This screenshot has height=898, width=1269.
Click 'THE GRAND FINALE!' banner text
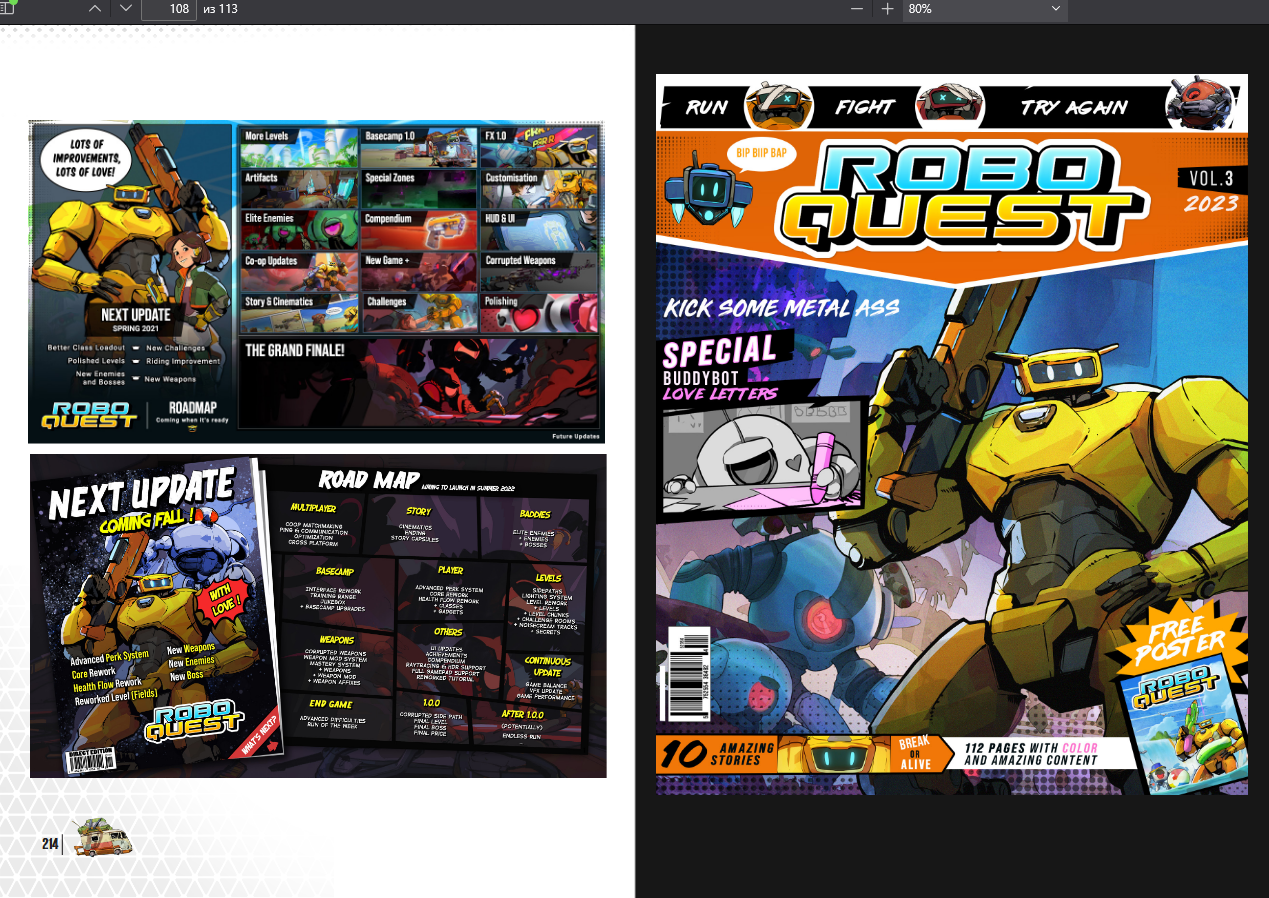pos(294,350)
